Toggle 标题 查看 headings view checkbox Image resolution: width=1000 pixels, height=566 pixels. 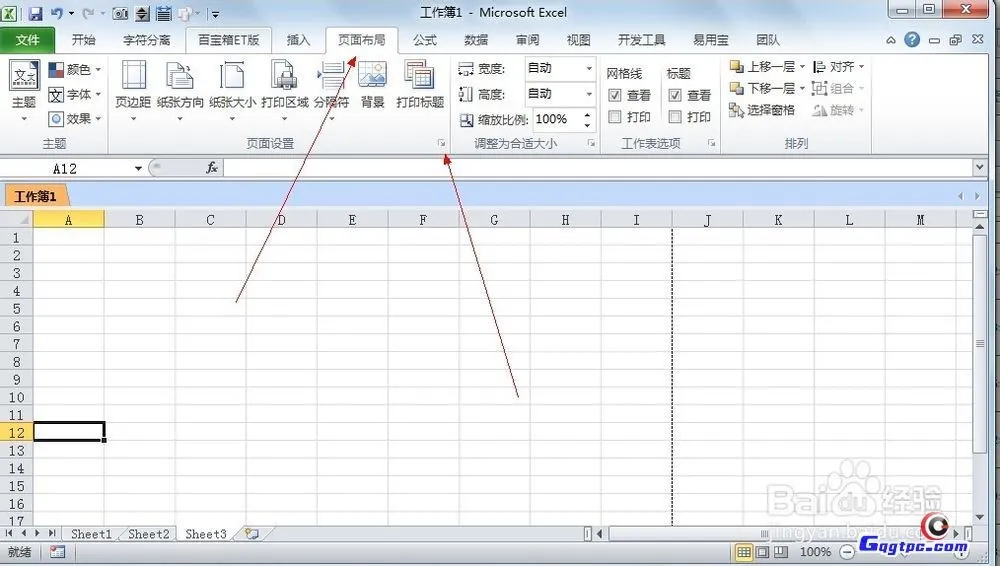(675, 96)
